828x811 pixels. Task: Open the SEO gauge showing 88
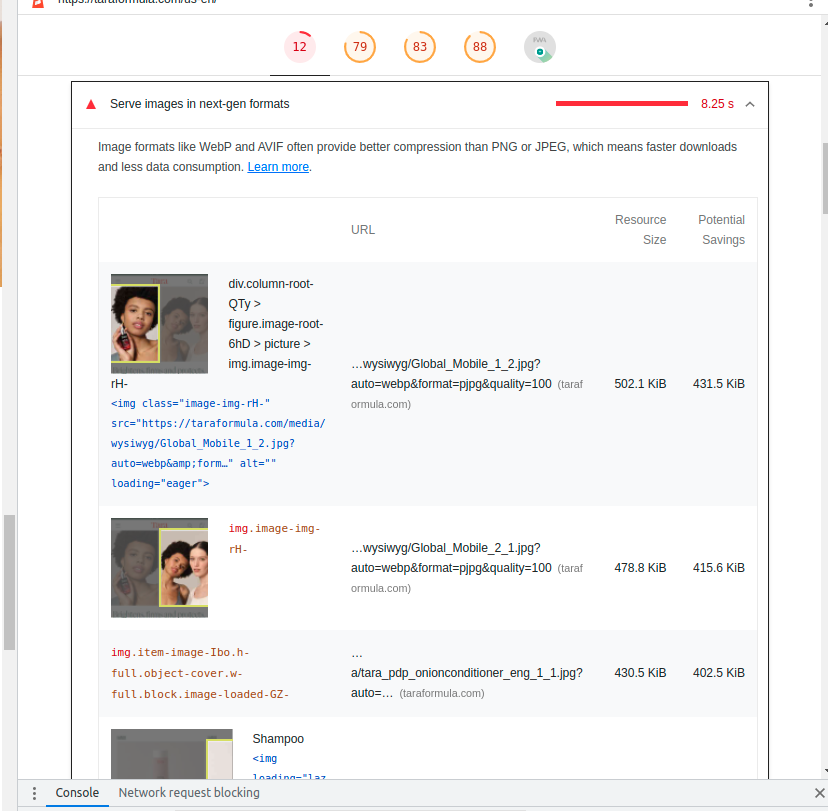click(479, 46)
